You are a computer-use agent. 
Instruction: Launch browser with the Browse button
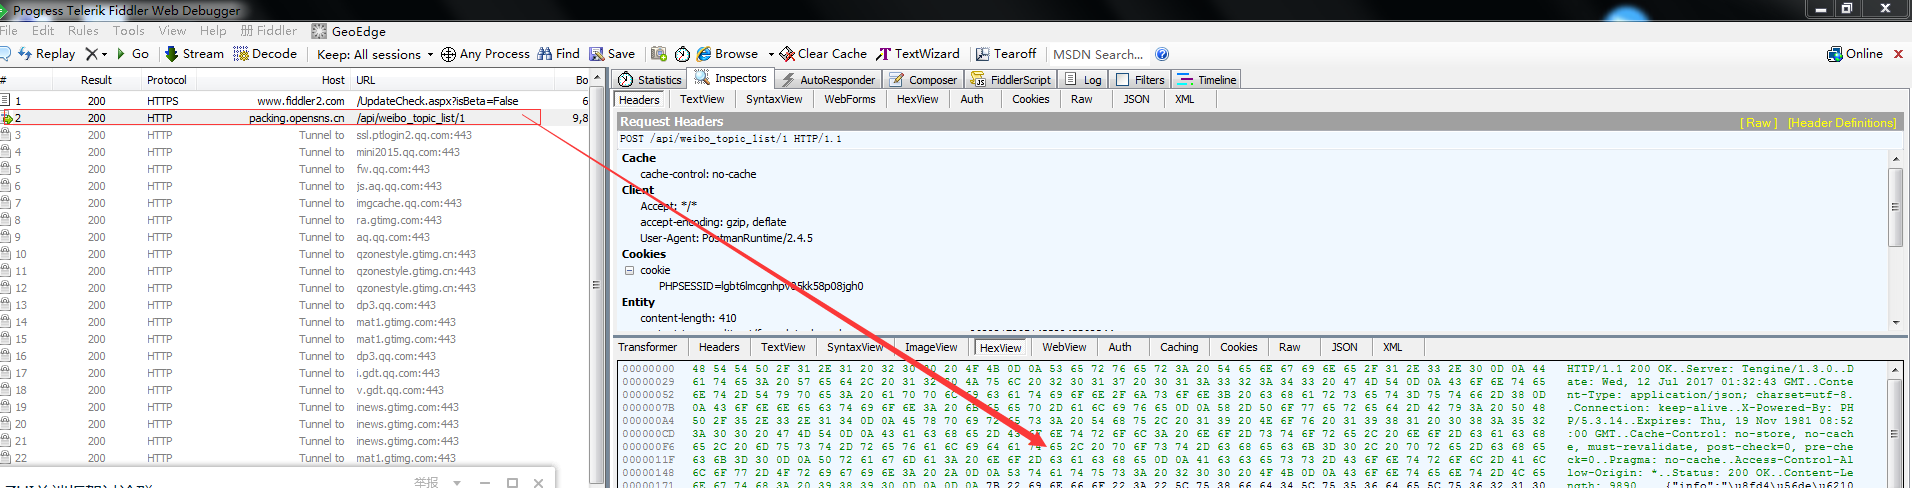pos(728,54)
